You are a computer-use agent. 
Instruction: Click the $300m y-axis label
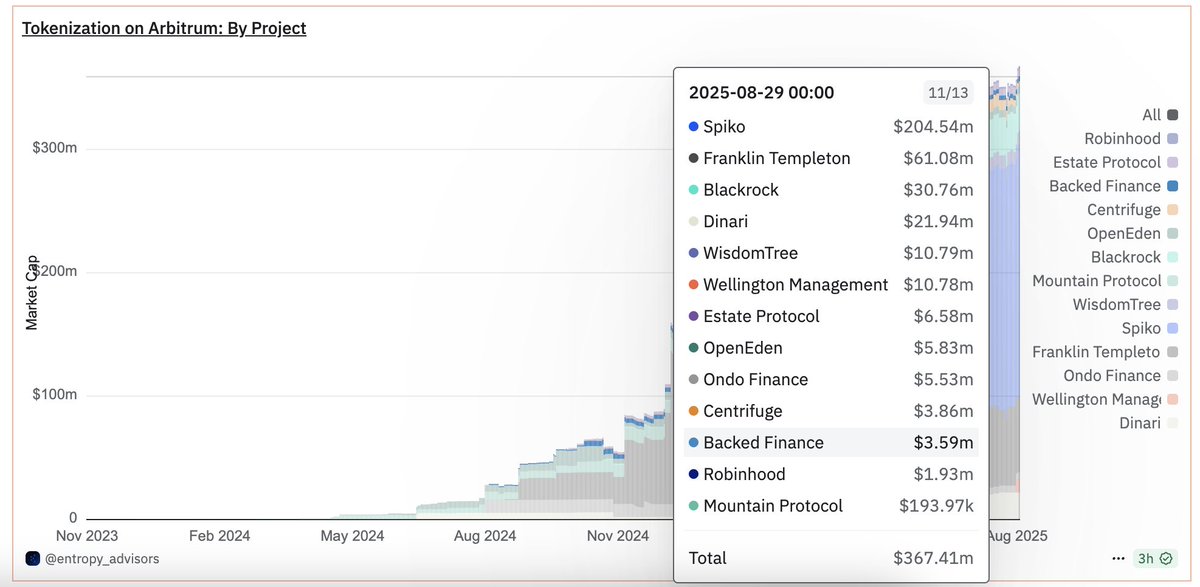pos(55,148)
